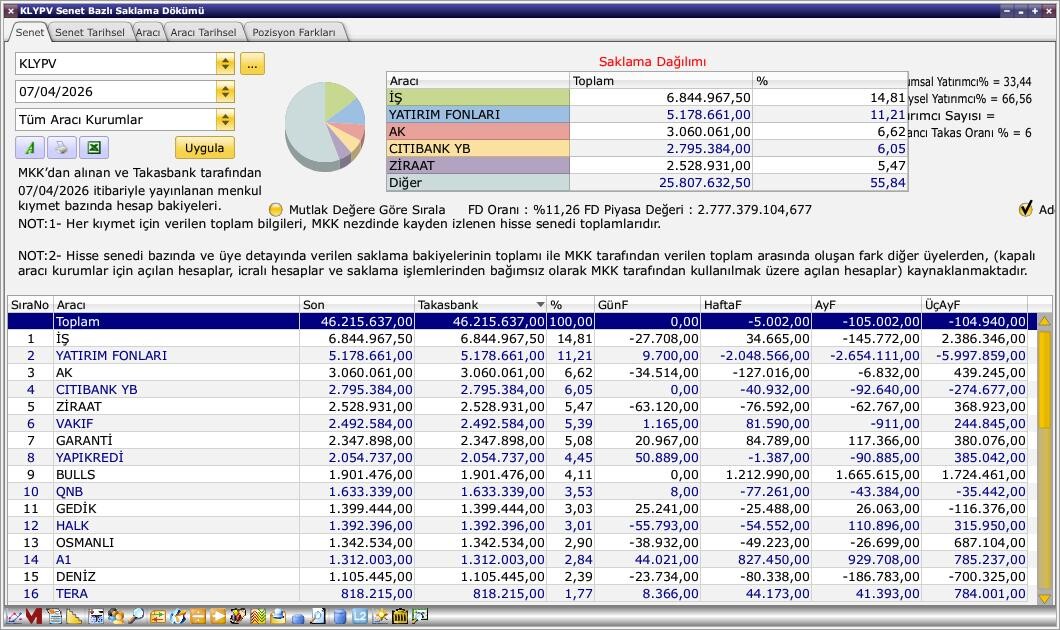The height and width of the screenshot is (630, 1060).
Task: Click the L2 icon in bottom toolbar
Action: (359, 617)
